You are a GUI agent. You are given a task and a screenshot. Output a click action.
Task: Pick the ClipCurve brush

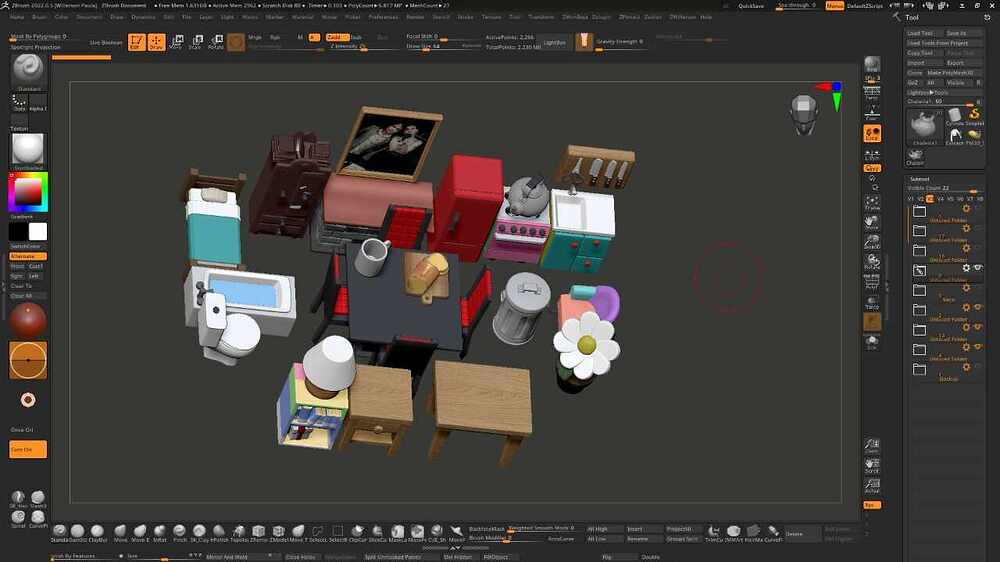pyautogui.click(x=357, y=532)
